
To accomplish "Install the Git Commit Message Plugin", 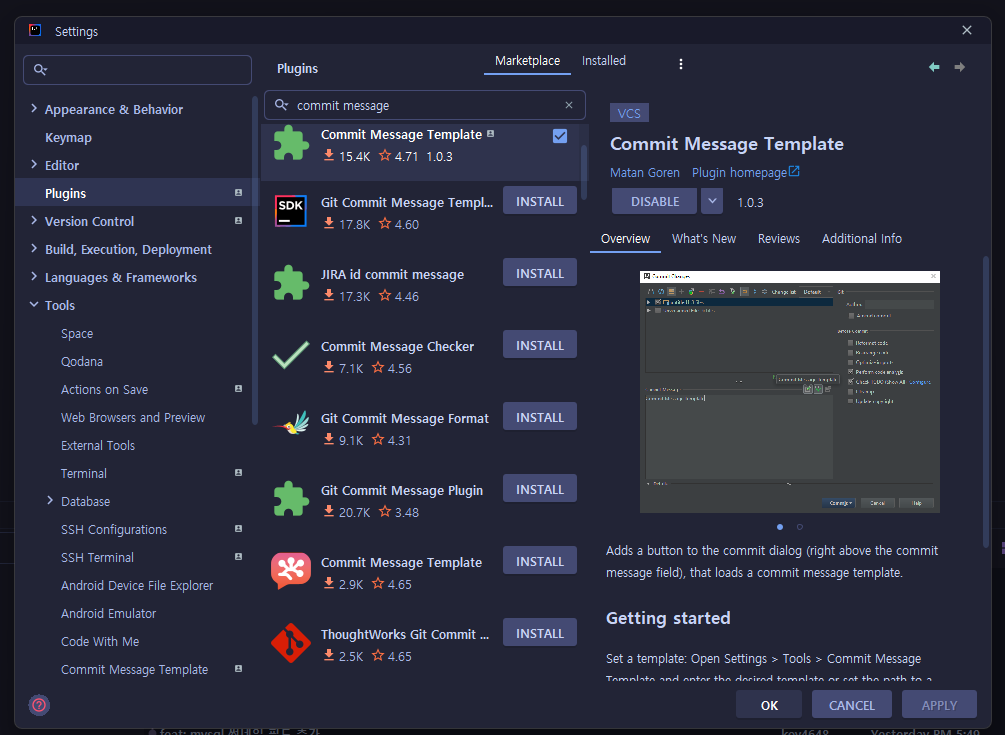I will (x=539, y=488).
